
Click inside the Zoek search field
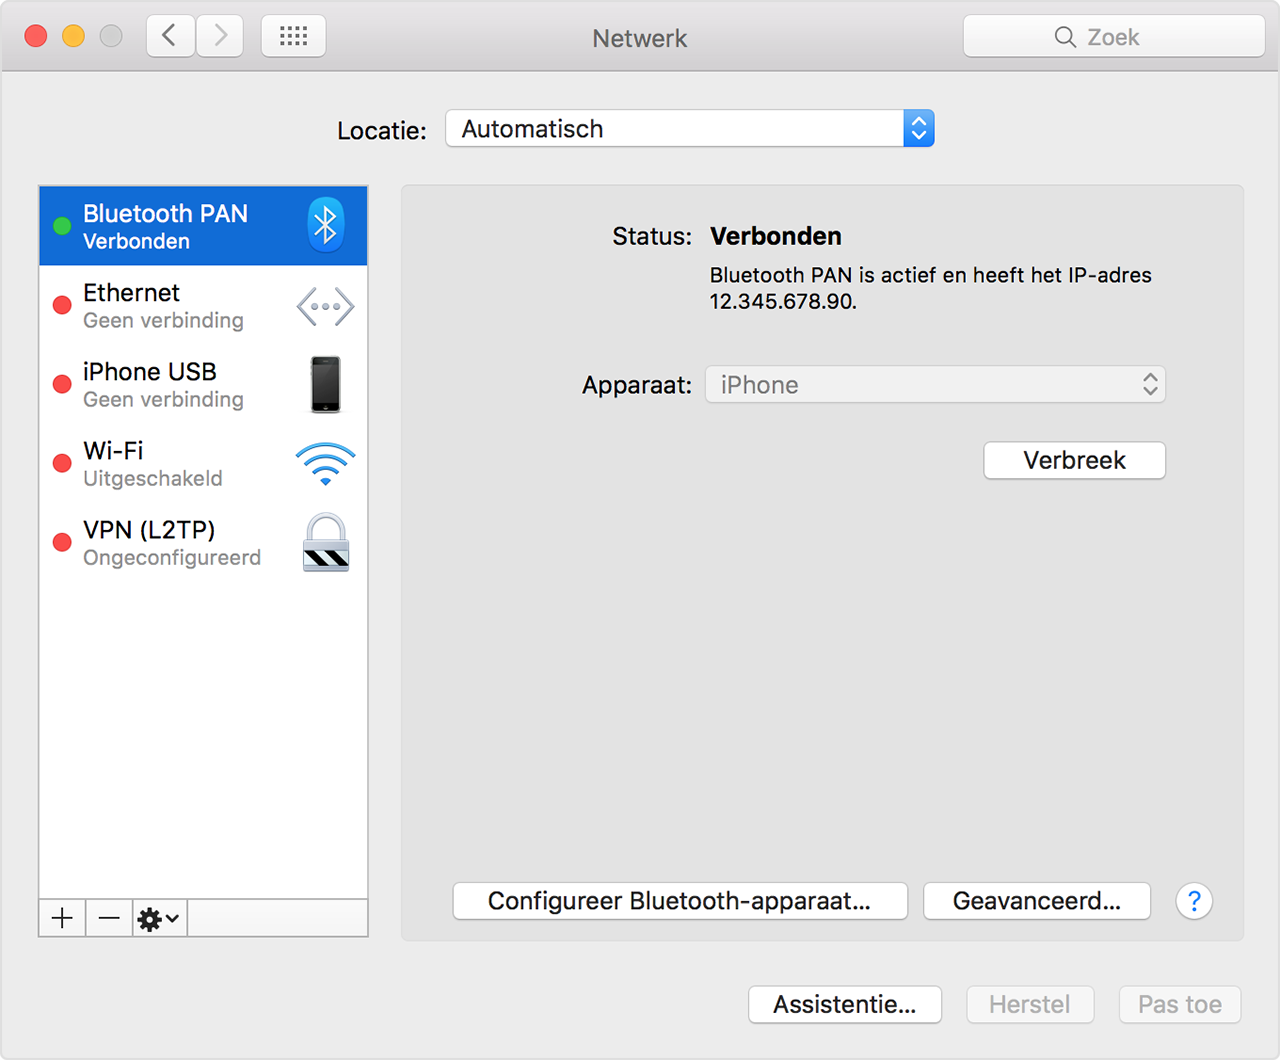click(1113, 36)
